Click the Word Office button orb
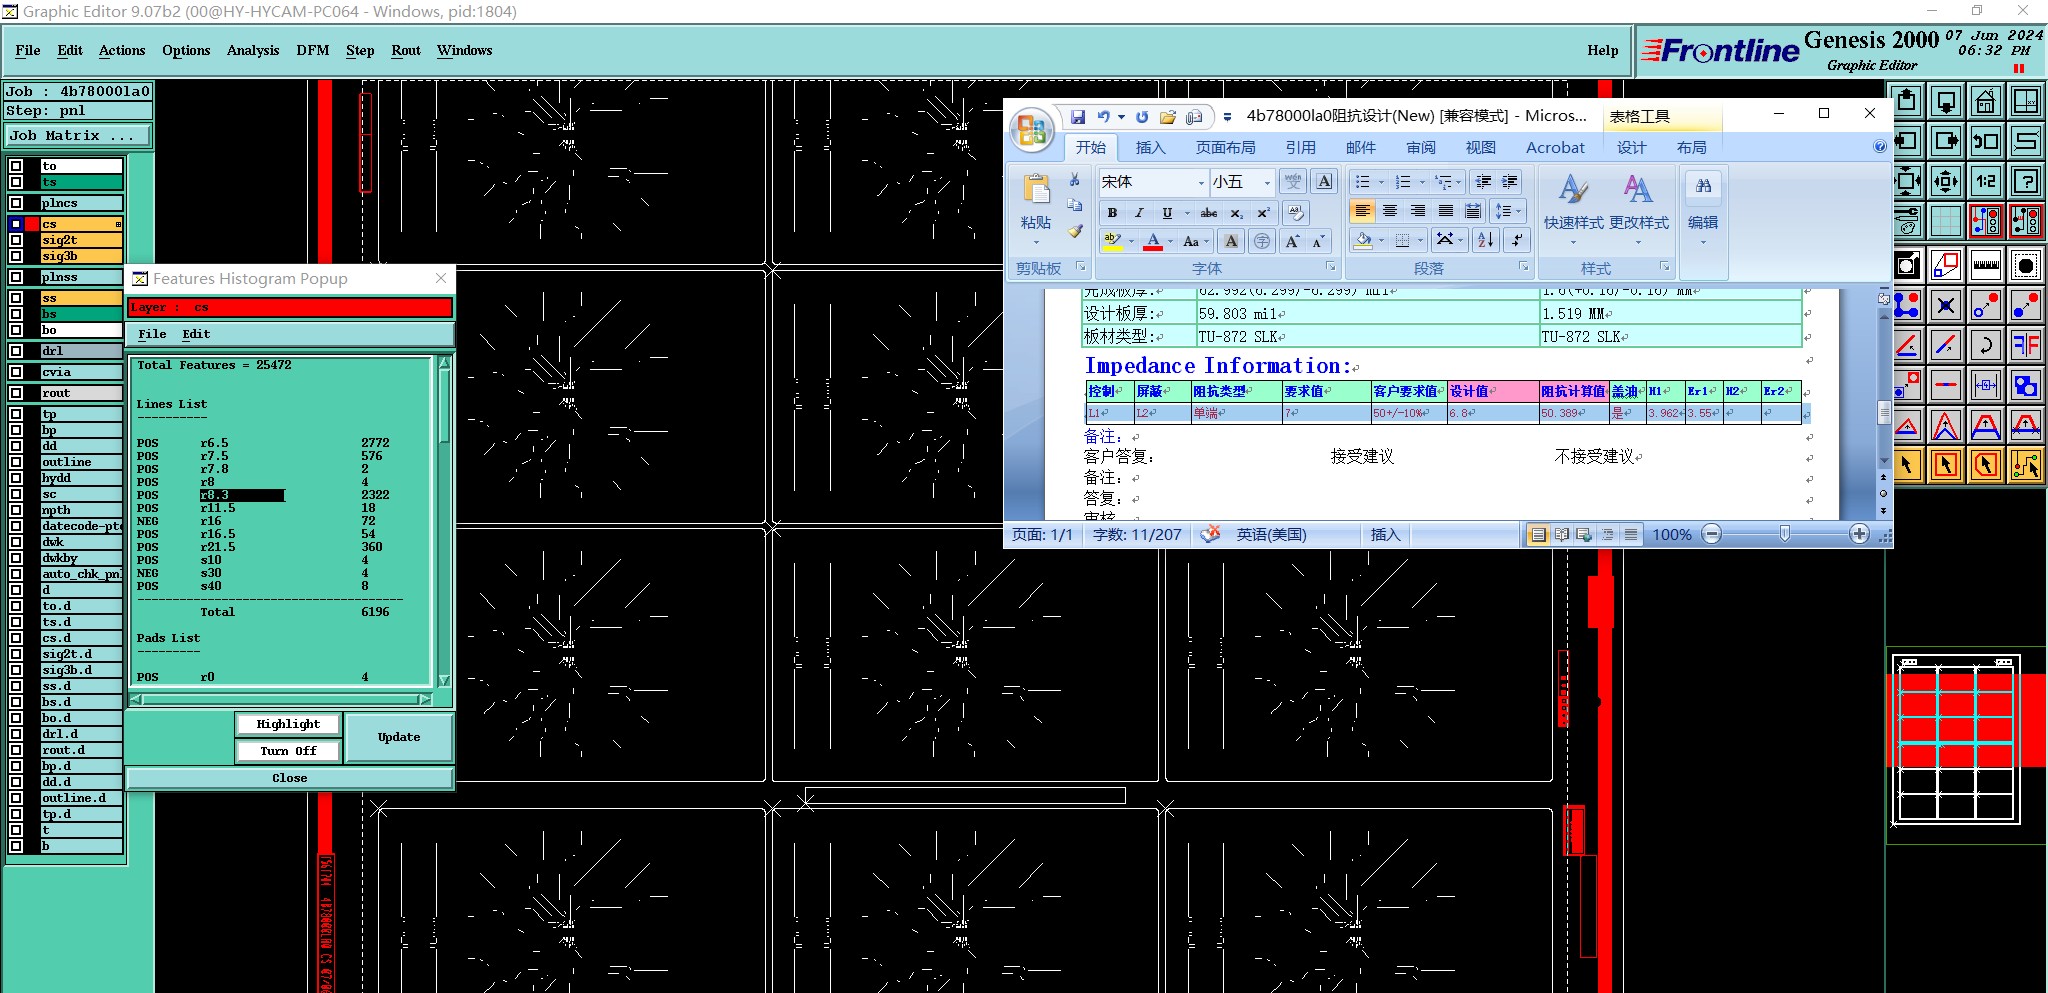Image resolution: width=2048 pixels, height=993 pixels. point(1031,130)
